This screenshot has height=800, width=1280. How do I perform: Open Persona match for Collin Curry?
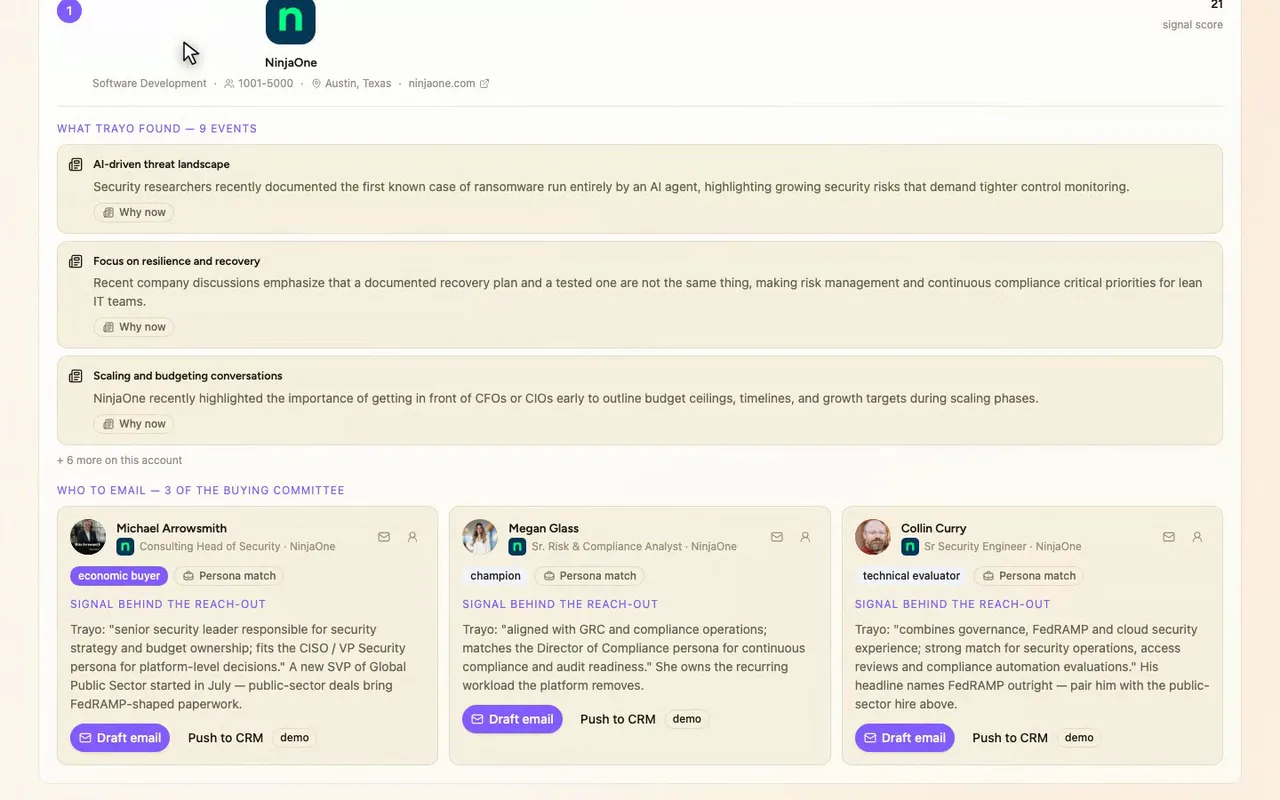(1029, 576)
